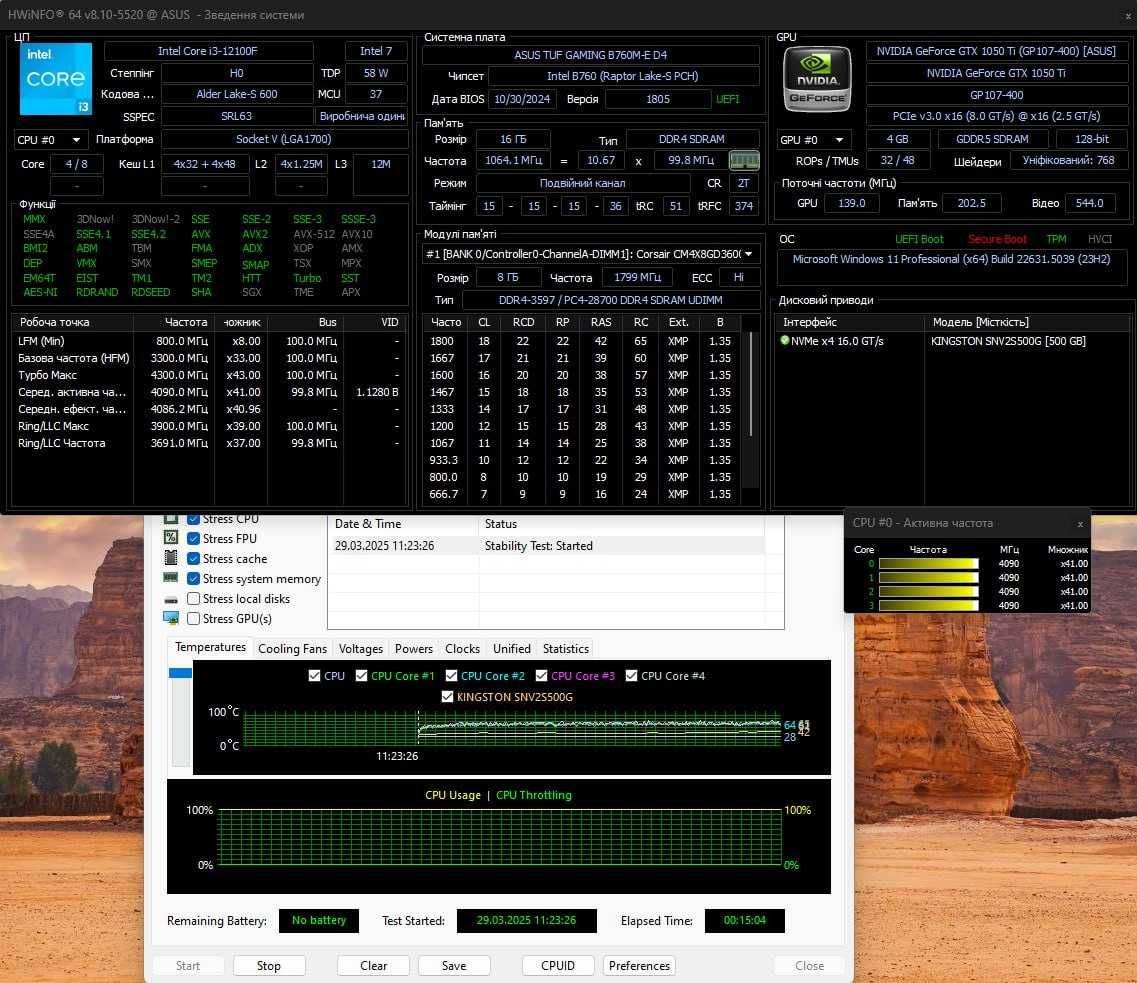Toggle CPU Core #2 graph checkbox

451,676
